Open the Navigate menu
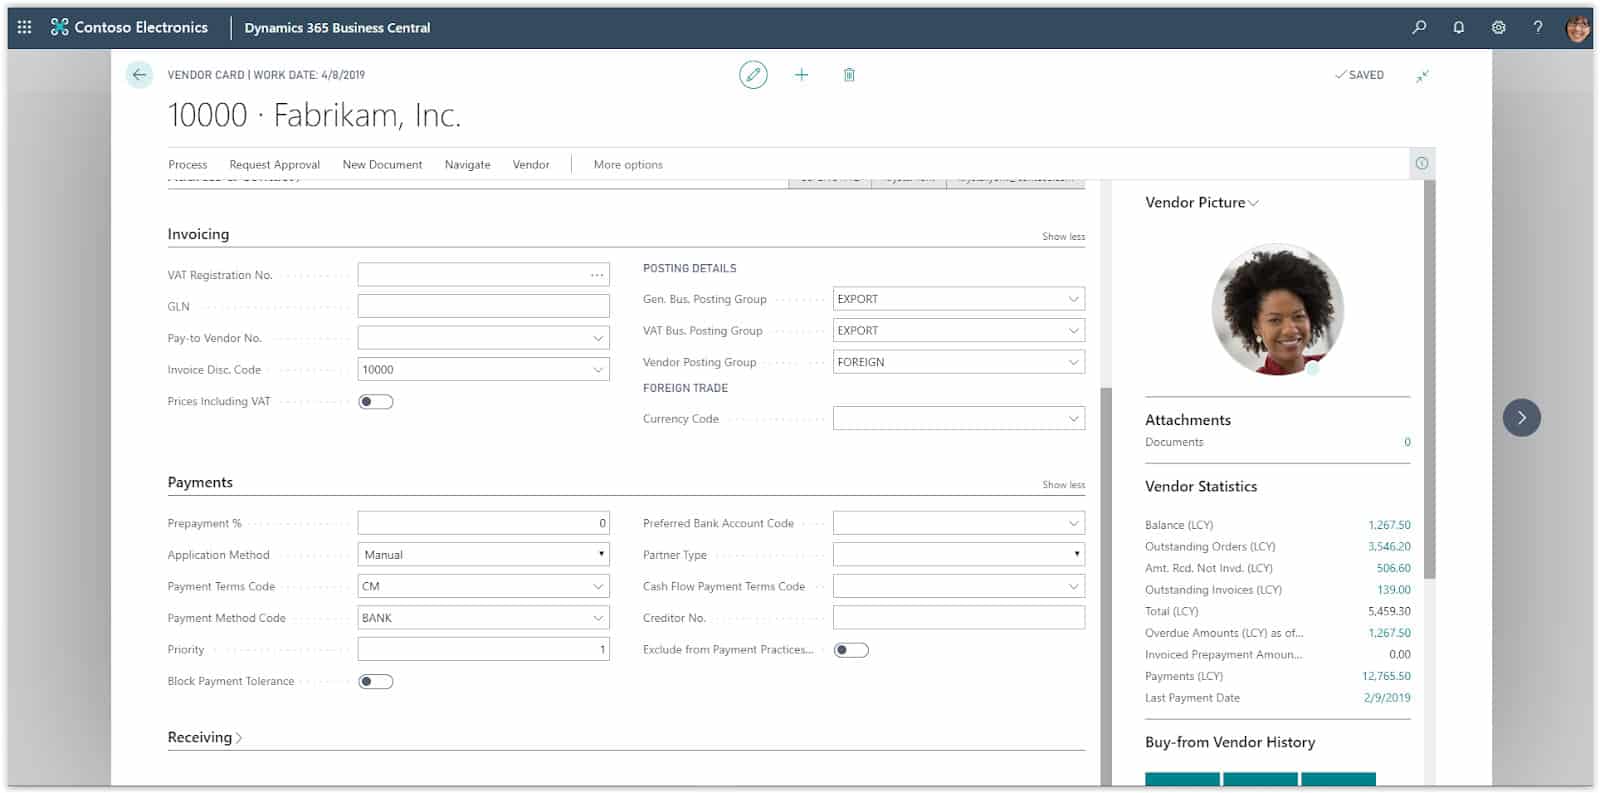The width and height of the screenshot is (1600, 793). [467, 164]
